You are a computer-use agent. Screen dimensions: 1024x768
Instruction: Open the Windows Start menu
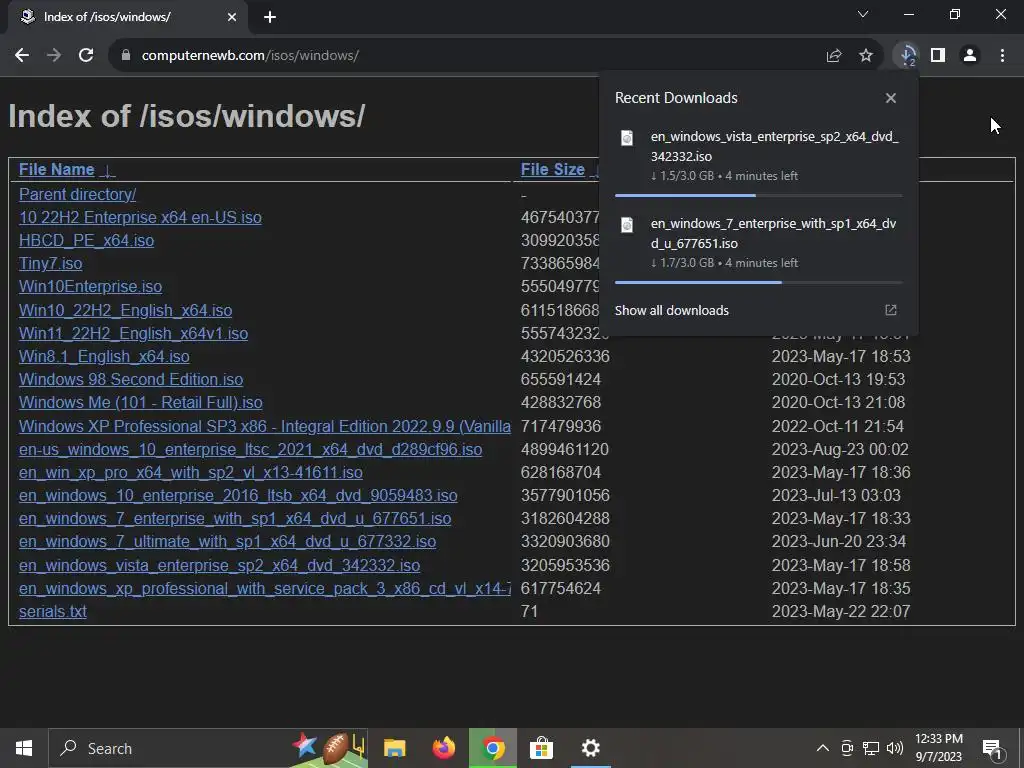(x=24, y=748)
